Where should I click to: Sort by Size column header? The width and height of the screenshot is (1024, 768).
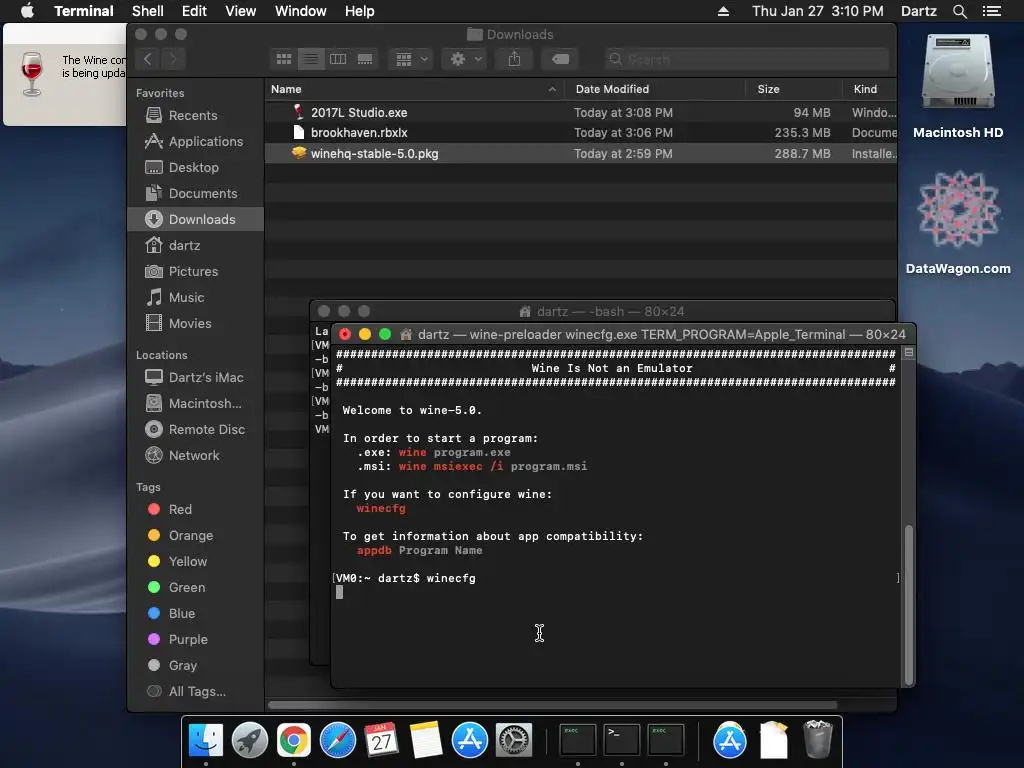click(x=793, y=89)
